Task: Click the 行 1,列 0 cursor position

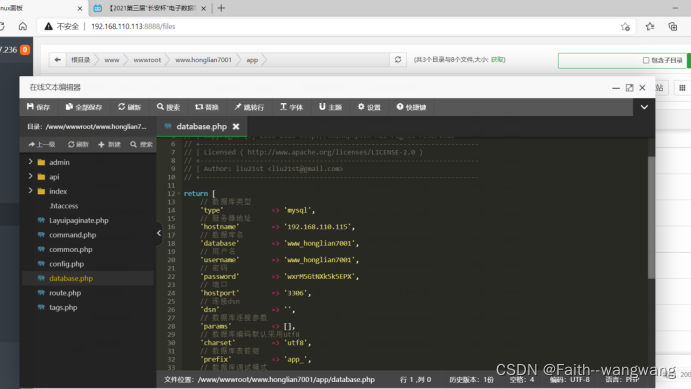Action: (415, 379)
